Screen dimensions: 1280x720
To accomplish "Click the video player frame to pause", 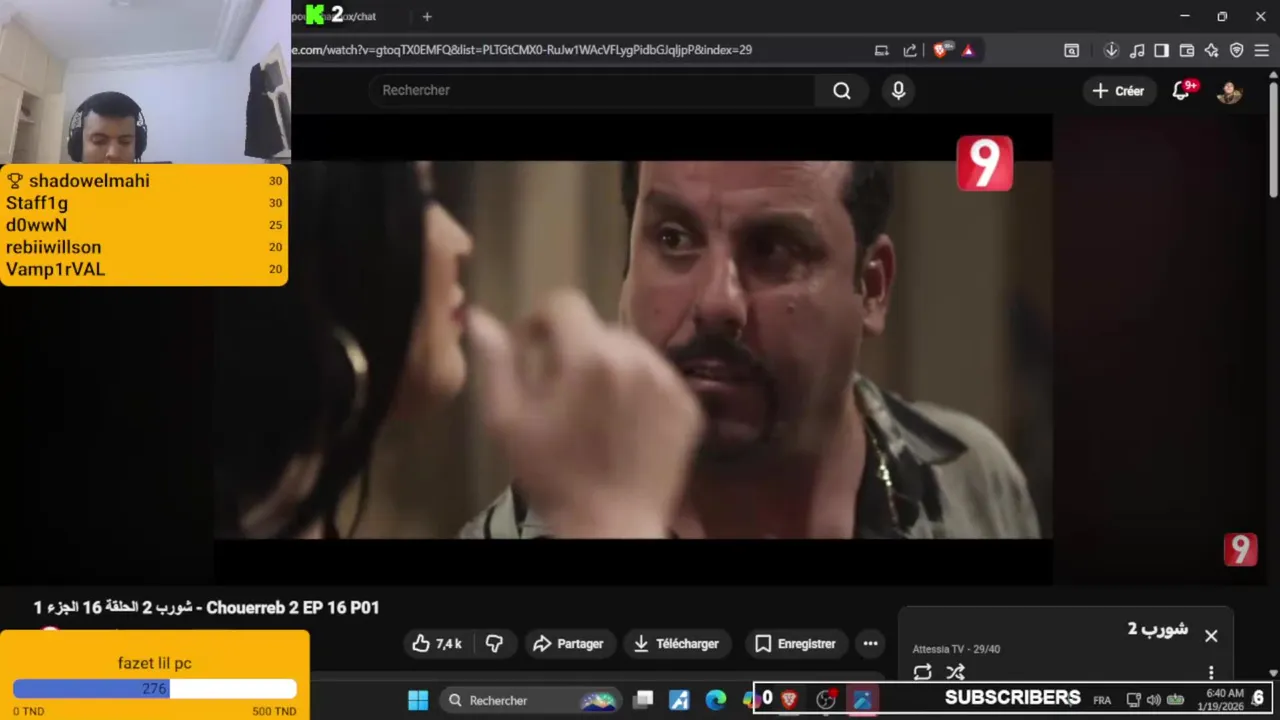I will 632,350.
